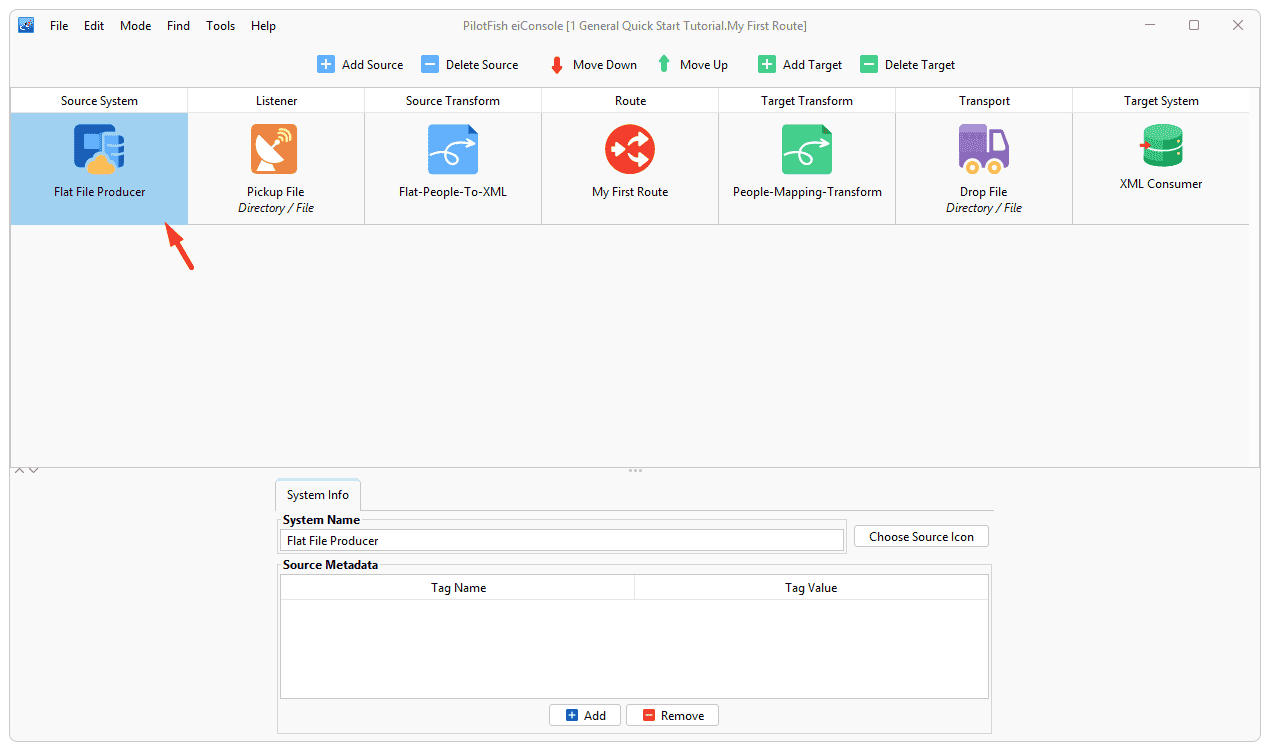Viewport: 1277px width, 750px height.
Task: Click the Choose Source Icon button
Action: [x=921, y=536]
